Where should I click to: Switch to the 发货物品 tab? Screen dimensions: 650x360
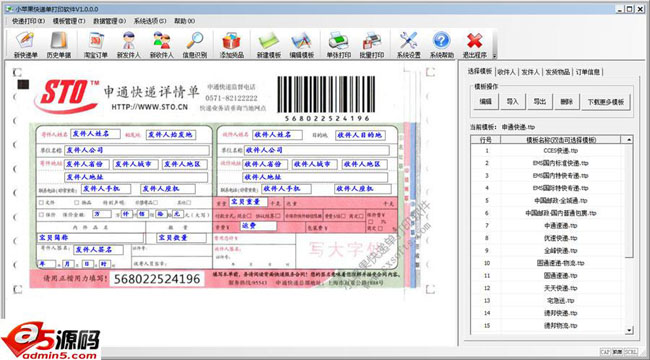point(558,72)
